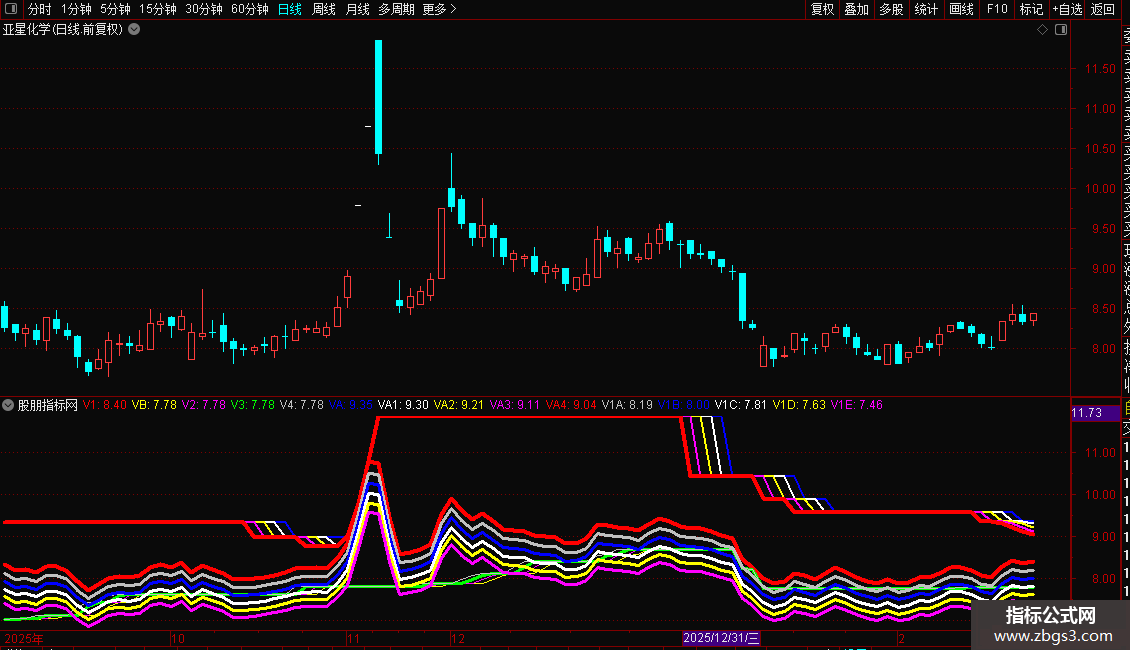Toggle the sidebar panel icon at top-left
Screen dimensions: 1130x650
click(x=11, y=9)
